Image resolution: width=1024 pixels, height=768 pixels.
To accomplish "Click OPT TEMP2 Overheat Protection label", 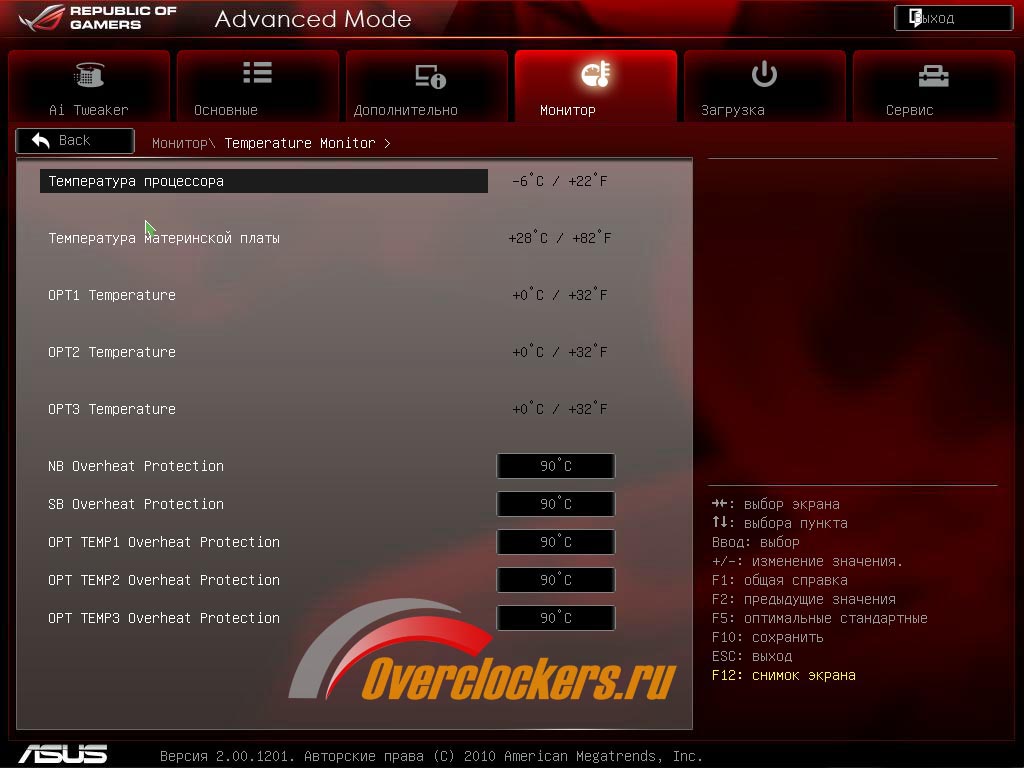I will coord(164,579).
